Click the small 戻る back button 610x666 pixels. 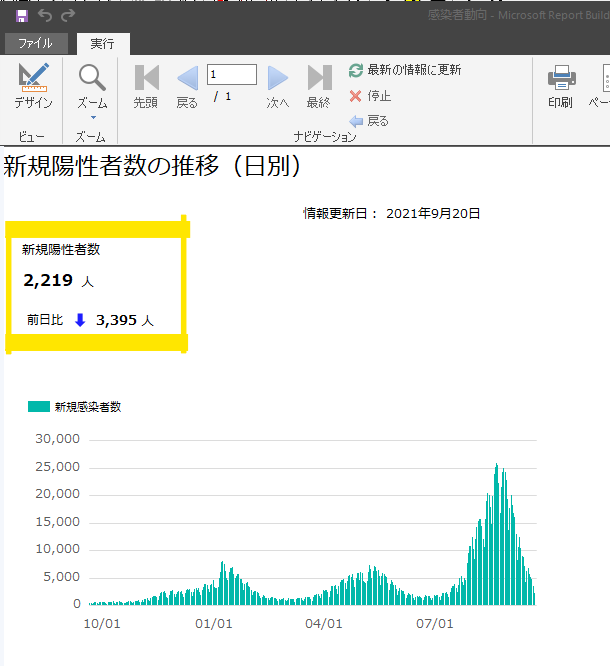(x=369, y=121)
